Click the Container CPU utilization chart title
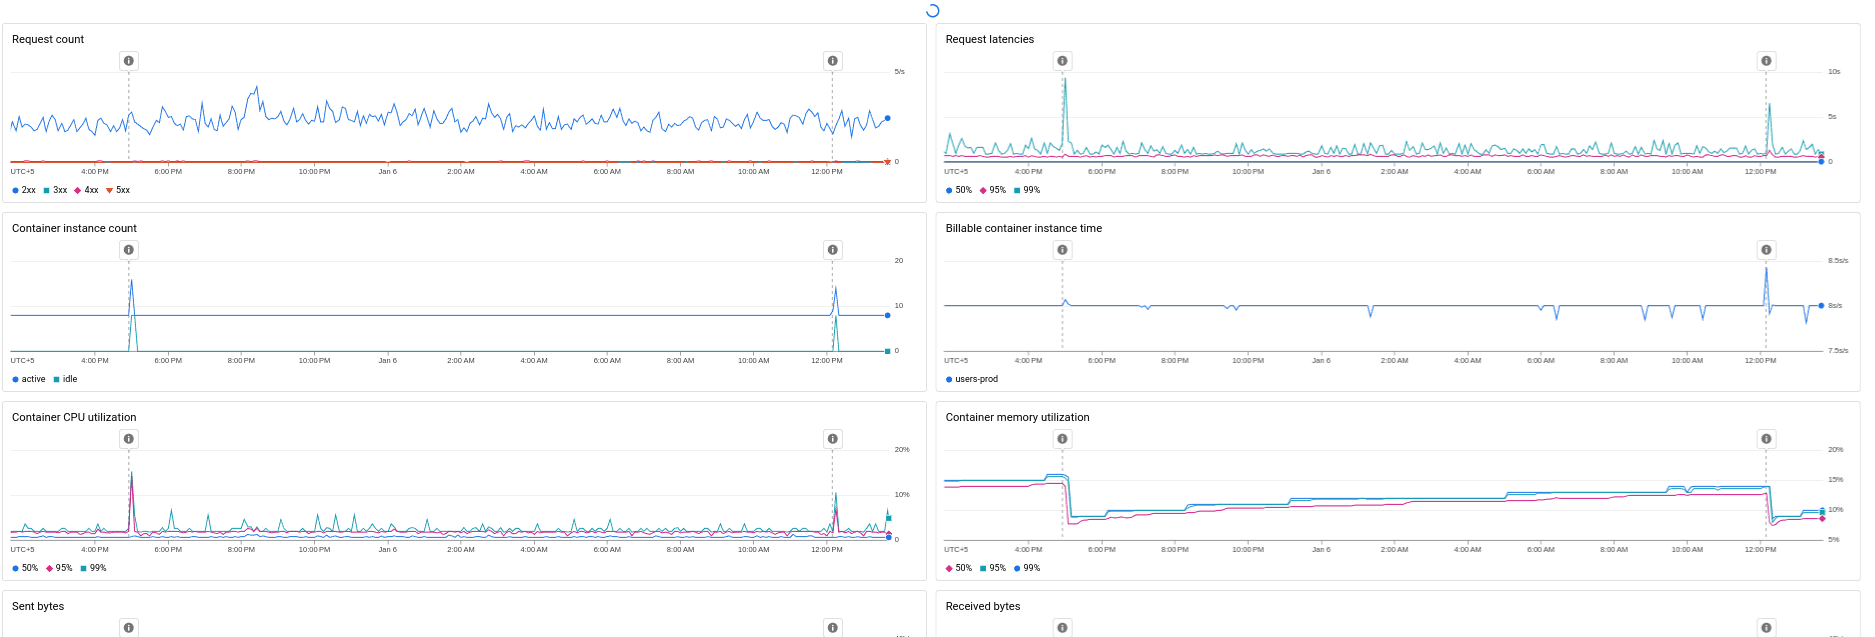Screen dimensions: 1875x637 74,417
